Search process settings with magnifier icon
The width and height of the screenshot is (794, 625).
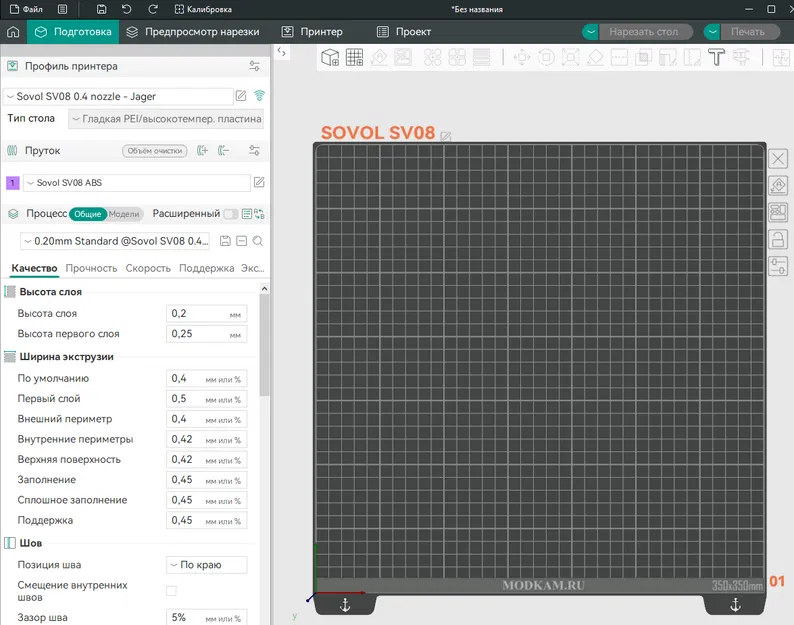click(258, 241)
